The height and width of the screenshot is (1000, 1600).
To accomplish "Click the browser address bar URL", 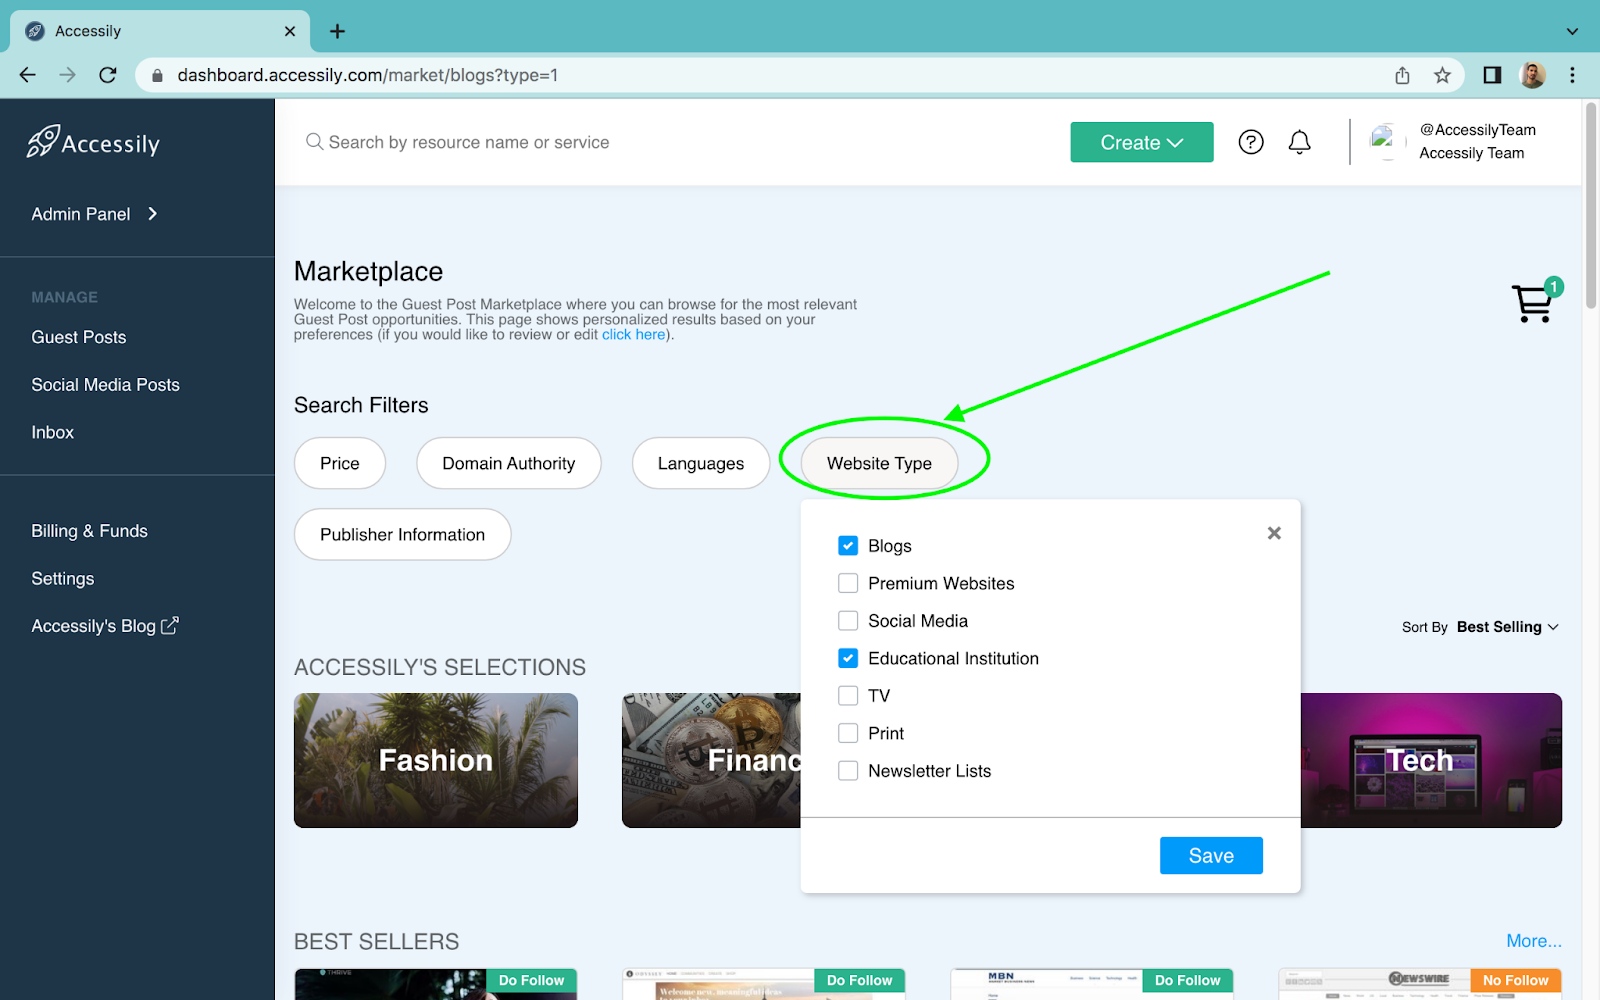I will tap(367, 75).
